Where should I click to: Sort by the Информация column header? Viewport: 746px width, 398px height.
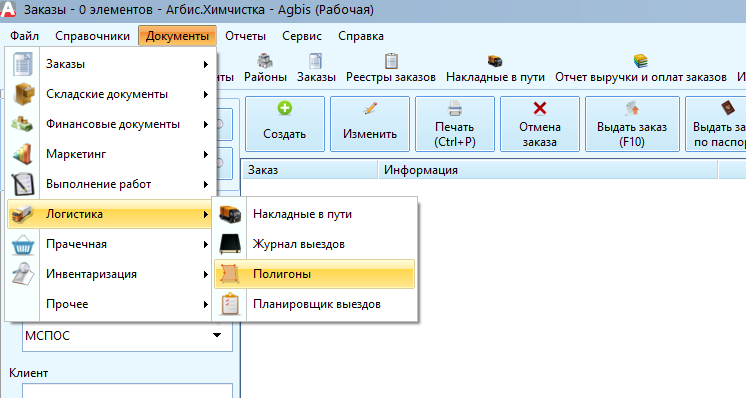548,170
